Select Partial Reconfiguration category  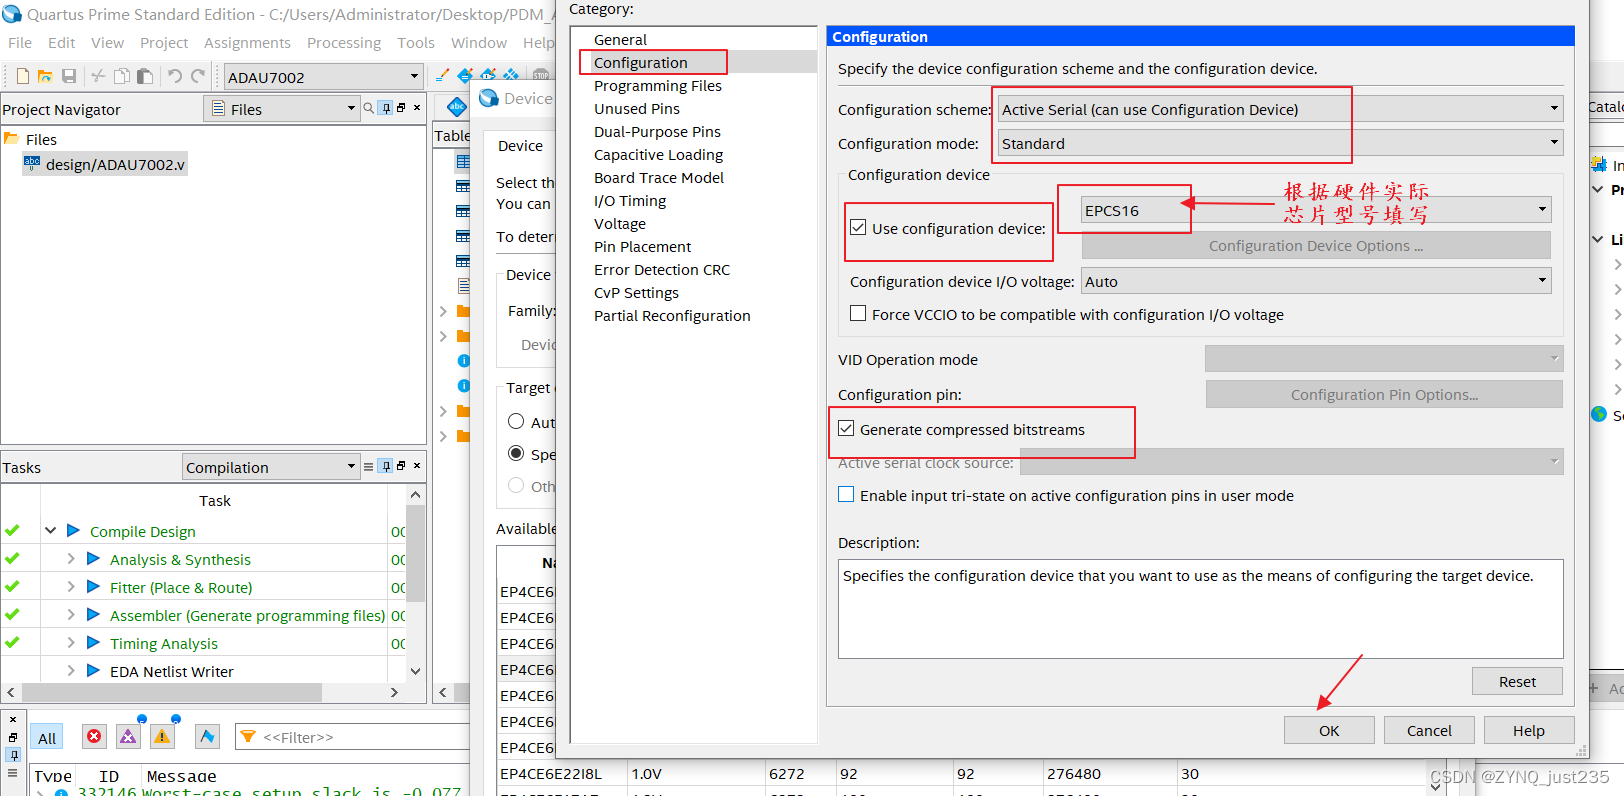672,316
